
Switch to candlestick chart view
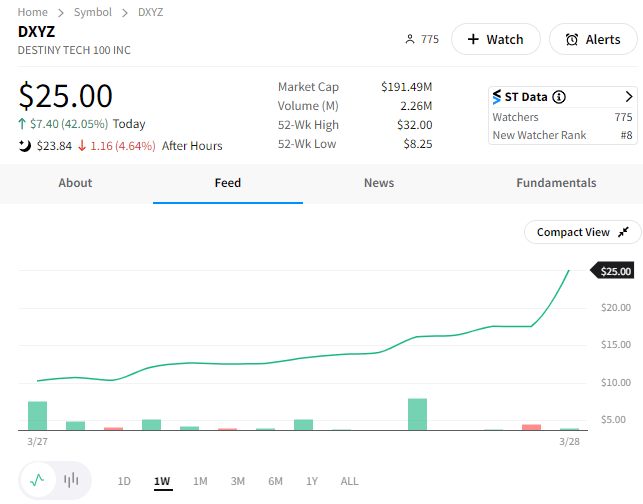[71, 480]
